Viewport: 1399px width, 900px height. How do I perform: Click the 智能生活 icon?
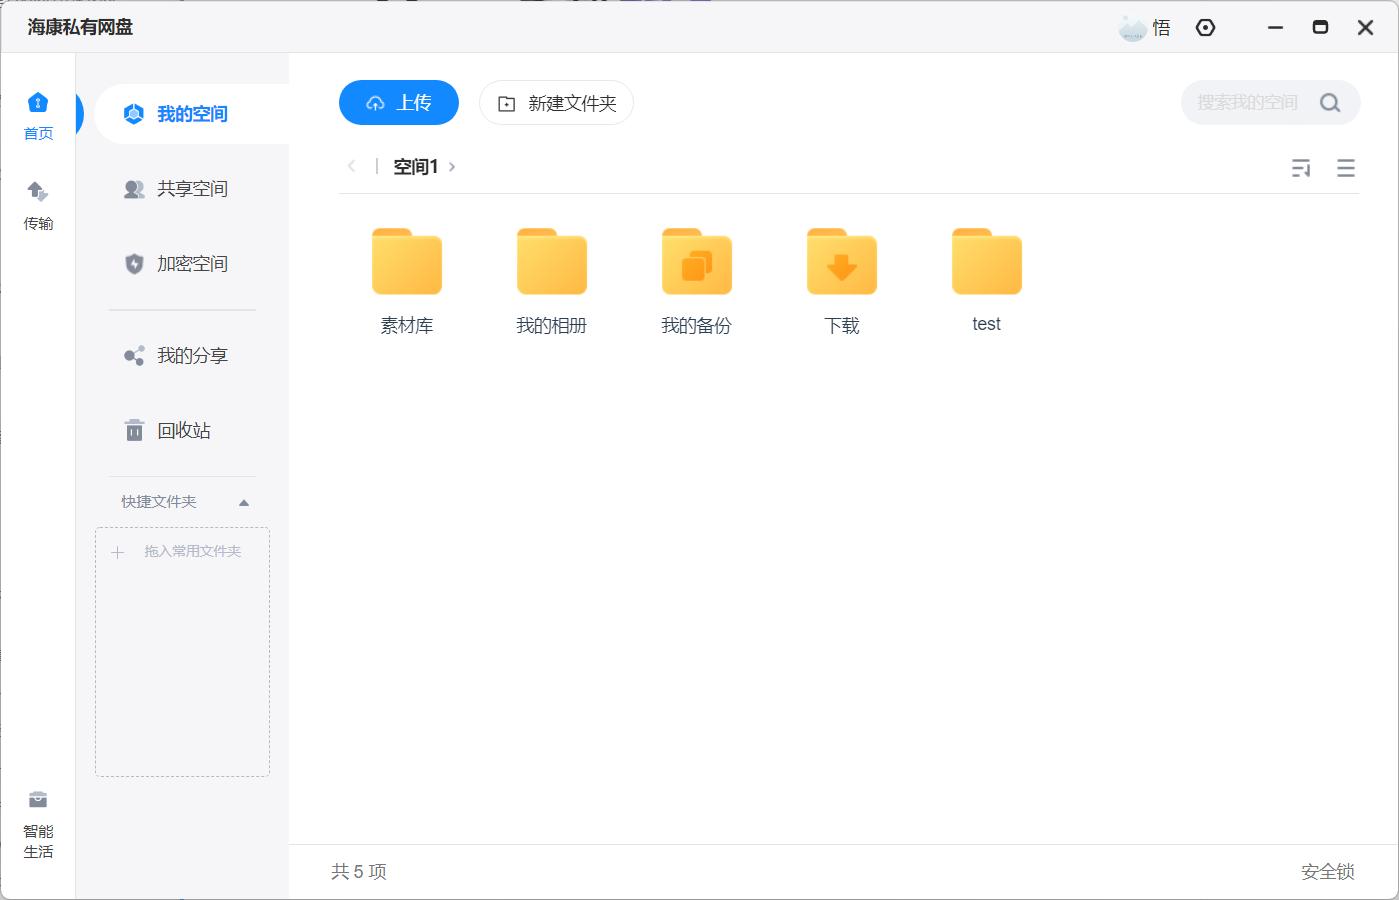pyautogui.click(x=37, y=799)
